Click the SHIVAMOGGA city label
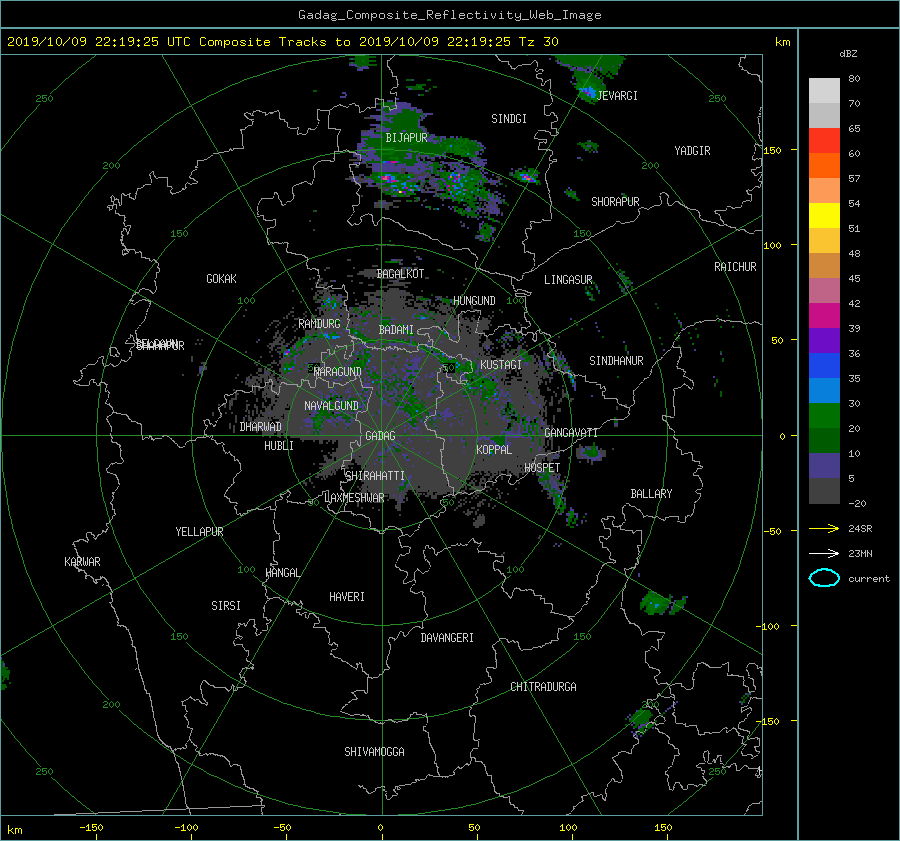Viewport: 900px width, 841px height. 374,751
